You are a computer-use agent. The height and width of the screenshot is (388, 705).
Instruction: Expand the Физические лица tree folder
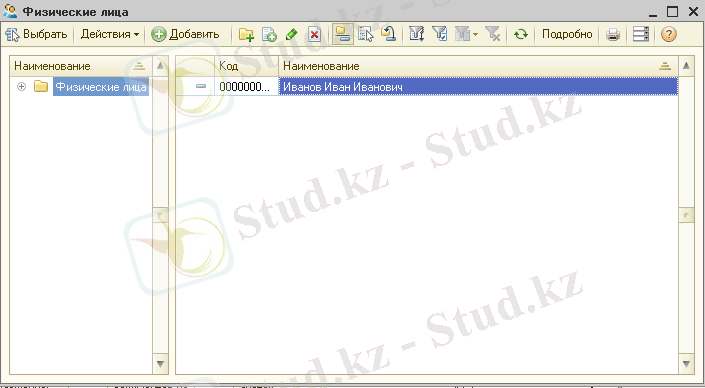point(21,87)
